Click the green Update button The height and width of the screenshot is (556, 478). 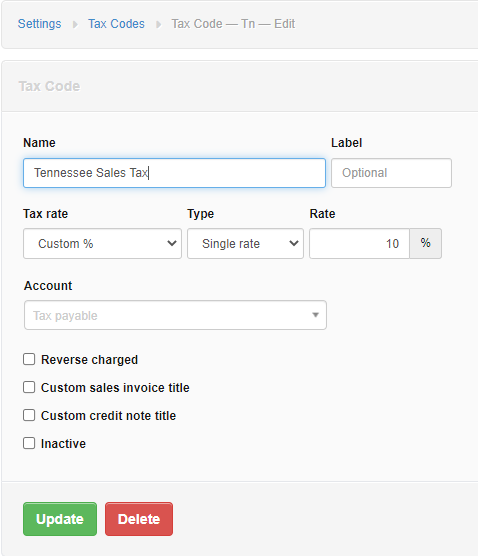coord(60,519)
